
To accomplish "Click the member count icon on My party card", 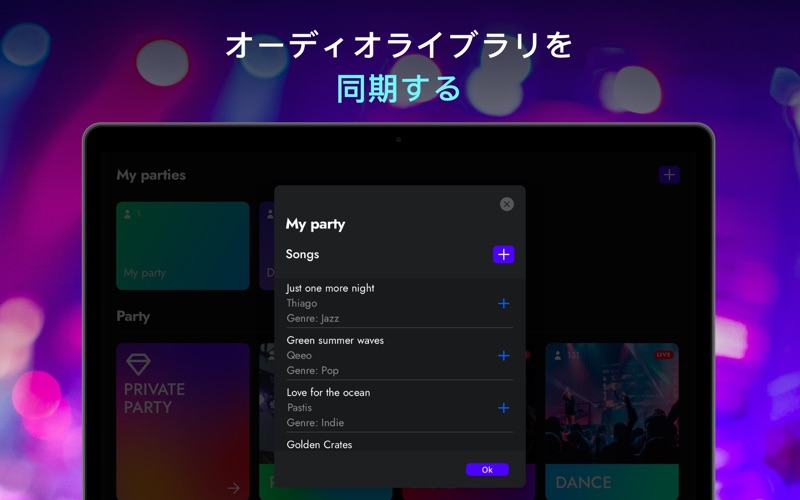I will coord(127,214).
